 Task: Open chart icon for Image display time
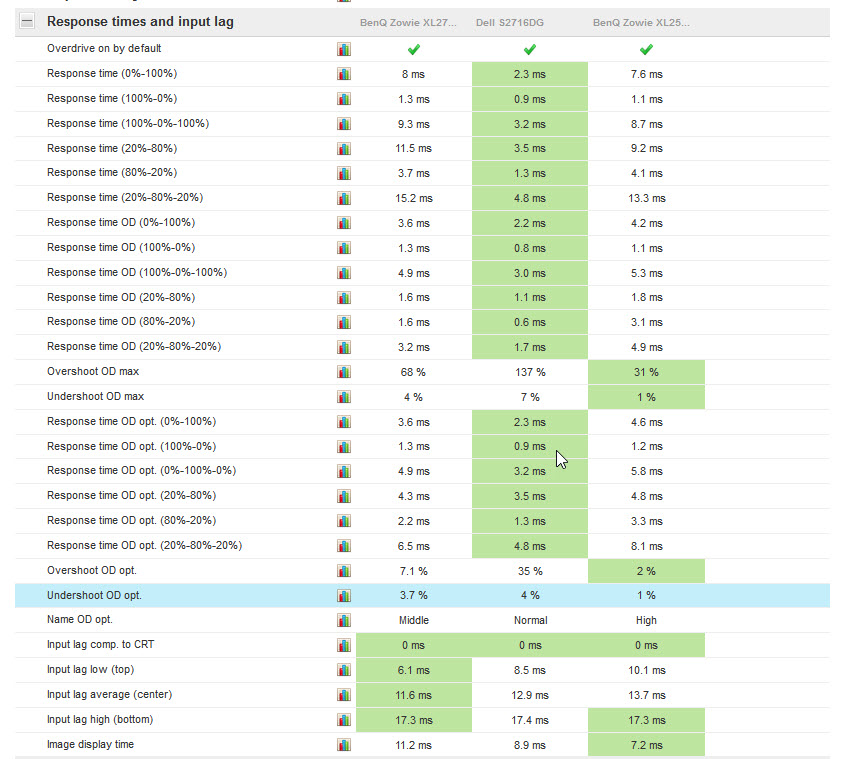click(344, 745)
